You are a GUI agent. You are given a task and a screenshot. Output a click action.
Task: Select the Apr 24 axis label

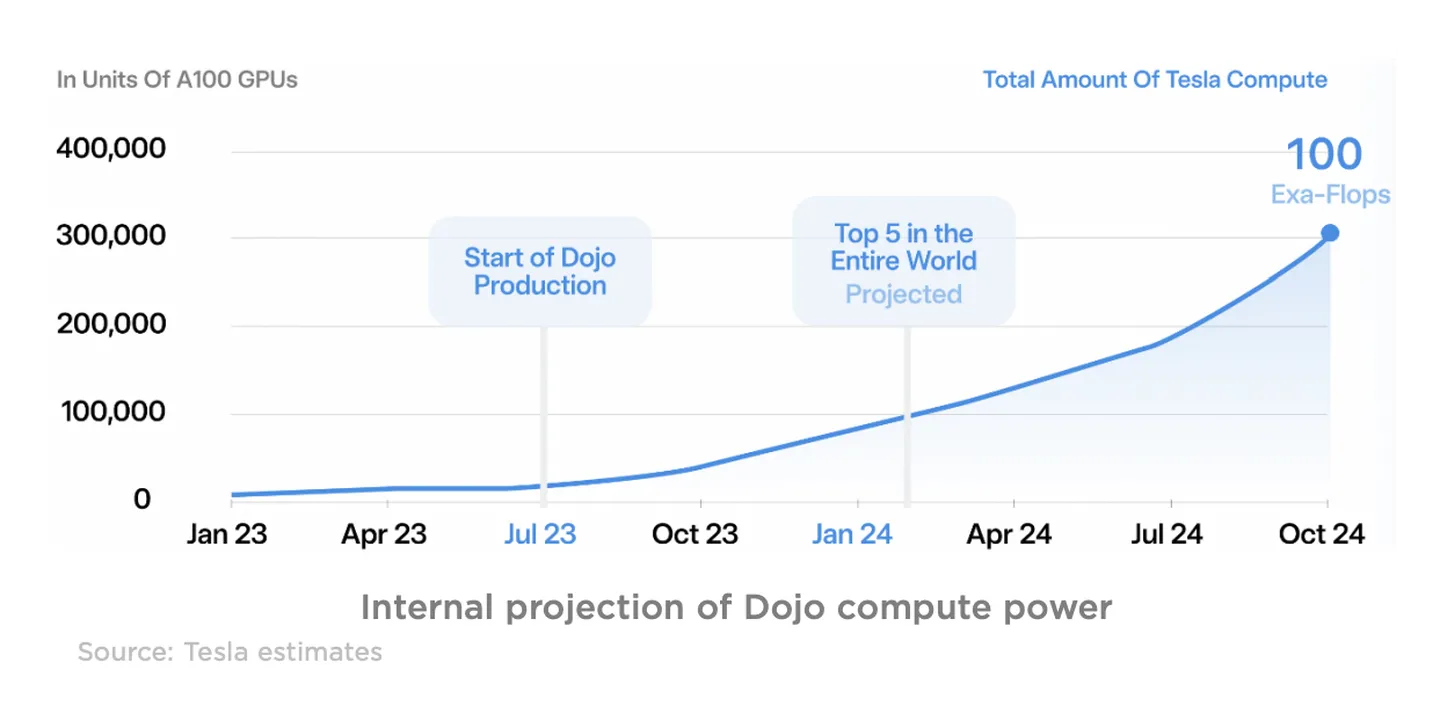coord(1009,534)
